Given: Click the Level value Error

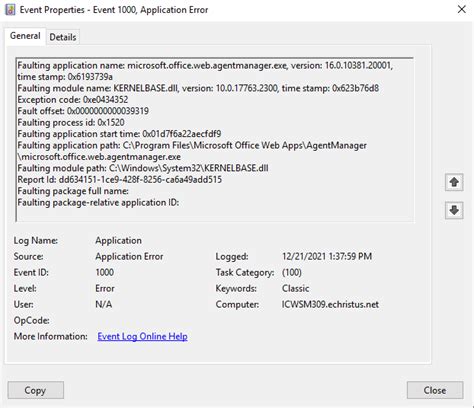Looking at the screenshot, I should 105,288.
